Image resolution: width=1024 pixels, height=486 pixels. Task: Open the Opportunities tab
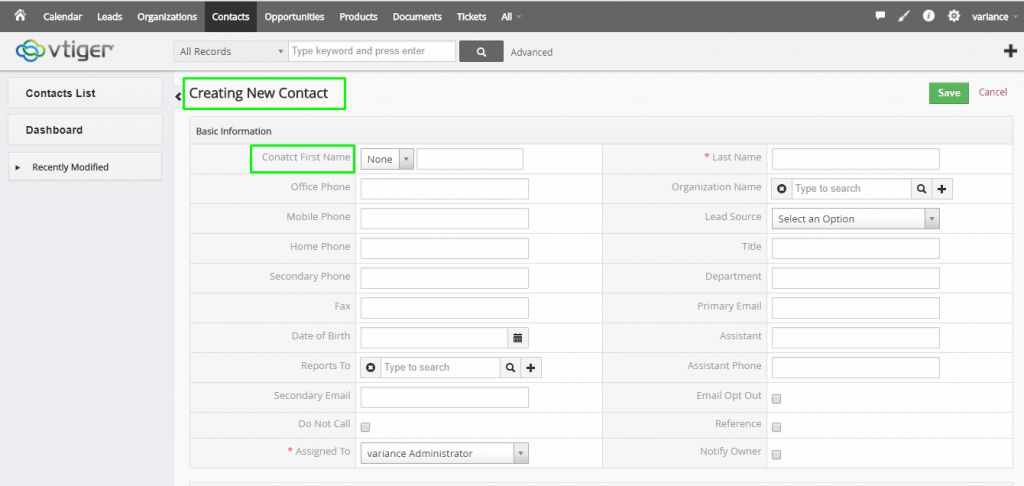pos(295,17)
